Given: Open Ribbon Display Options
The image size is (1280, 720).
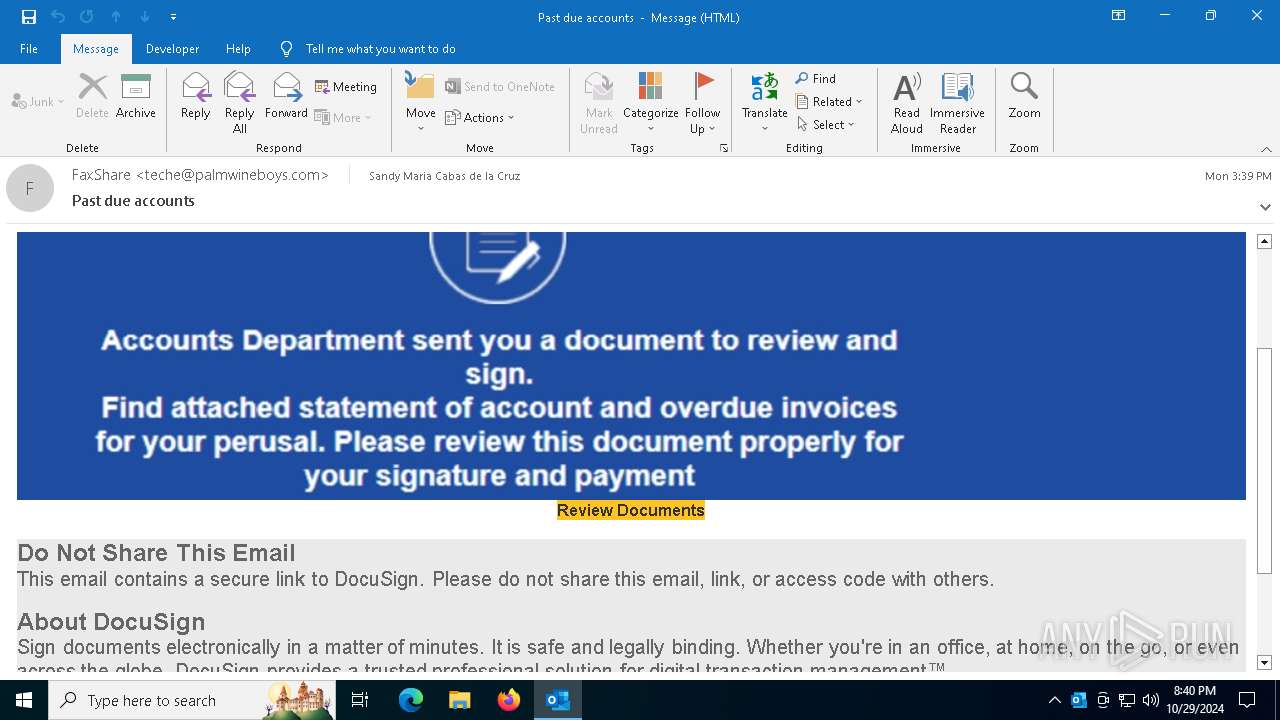Looking at the screenshot, I should [x=1119, y=16].
